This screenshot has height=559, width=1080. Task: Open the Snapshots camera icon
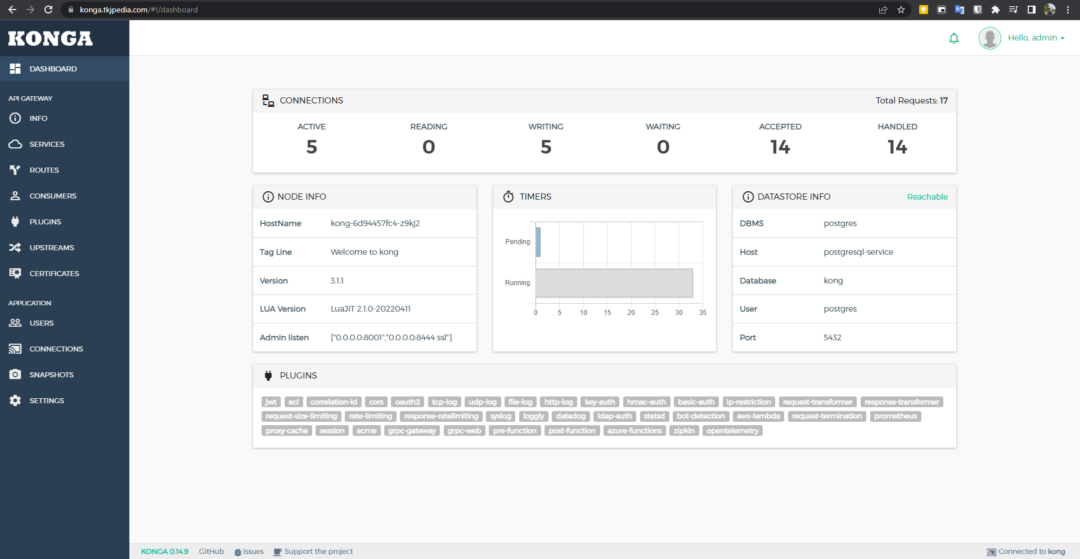(x=15, y=375)
